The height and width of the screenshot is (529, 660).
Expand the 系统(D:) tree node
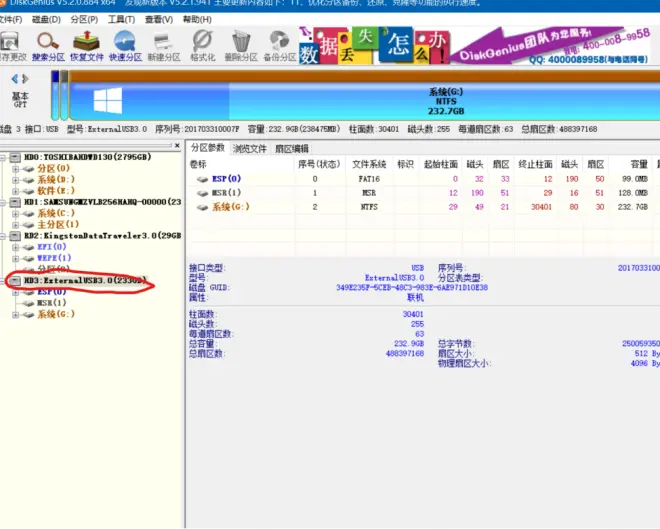pyautogui.click(x=16, y=180)
